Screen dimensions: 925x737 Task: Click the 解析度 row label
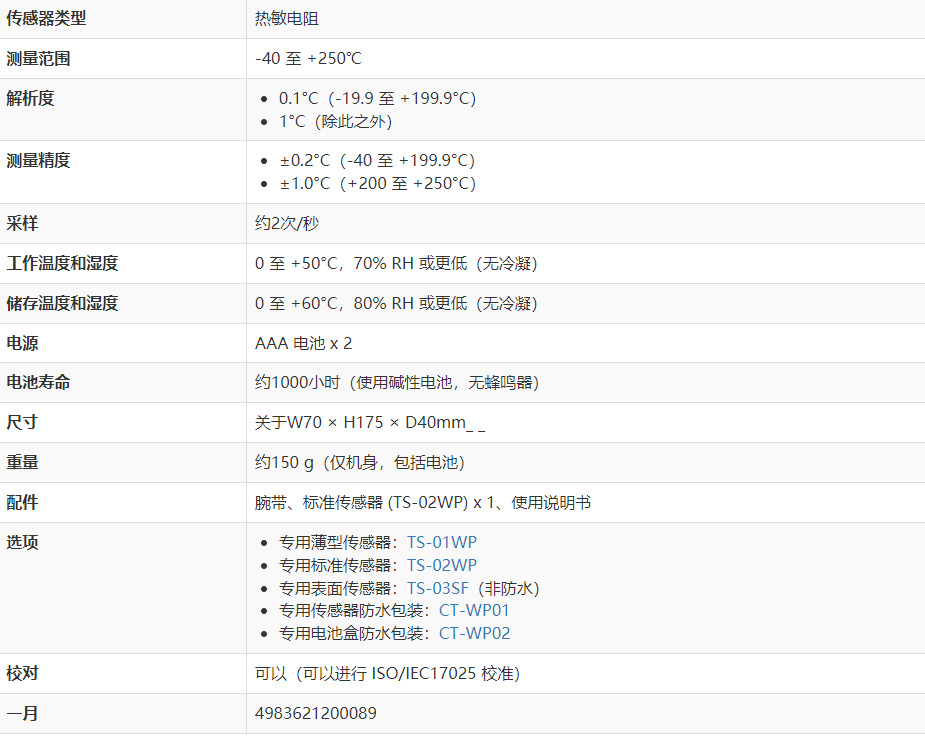[31, 98]
